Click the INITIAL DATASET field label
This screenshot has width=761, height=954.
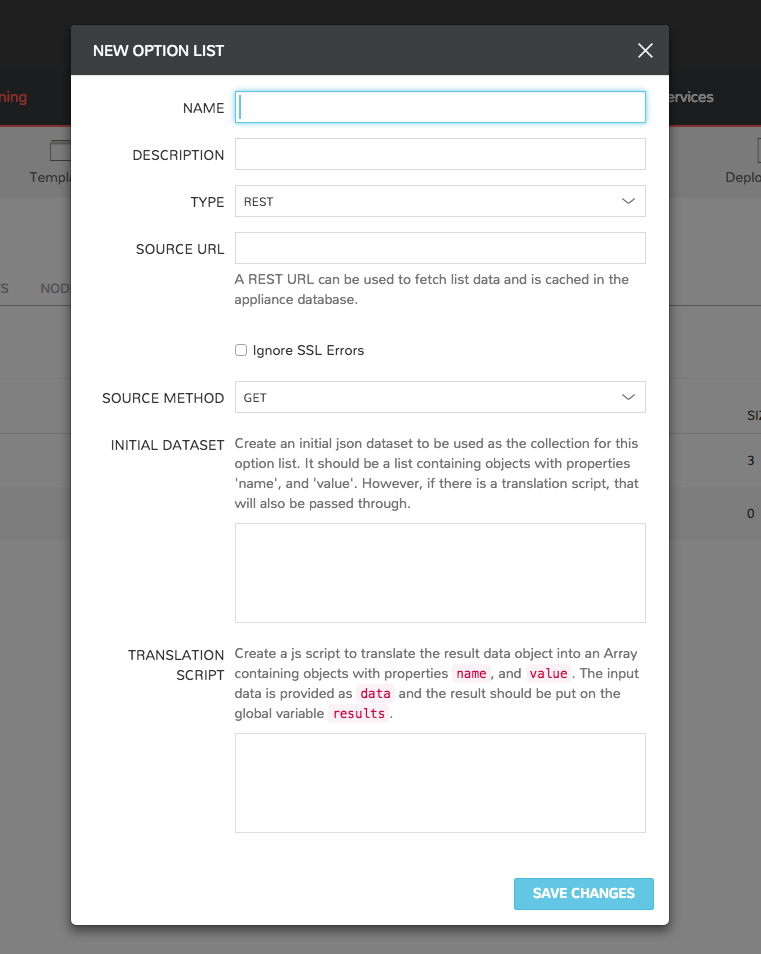click(x=167, y=445)
